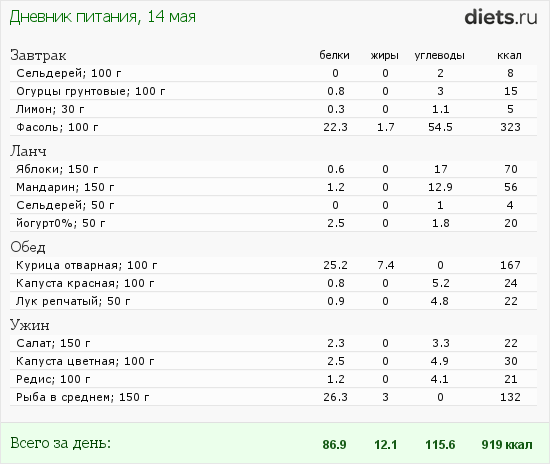The height and width of the screenshot is (464, 550).
Task: Click Фасоль protein value 22.3
Action: click(335, 127)
